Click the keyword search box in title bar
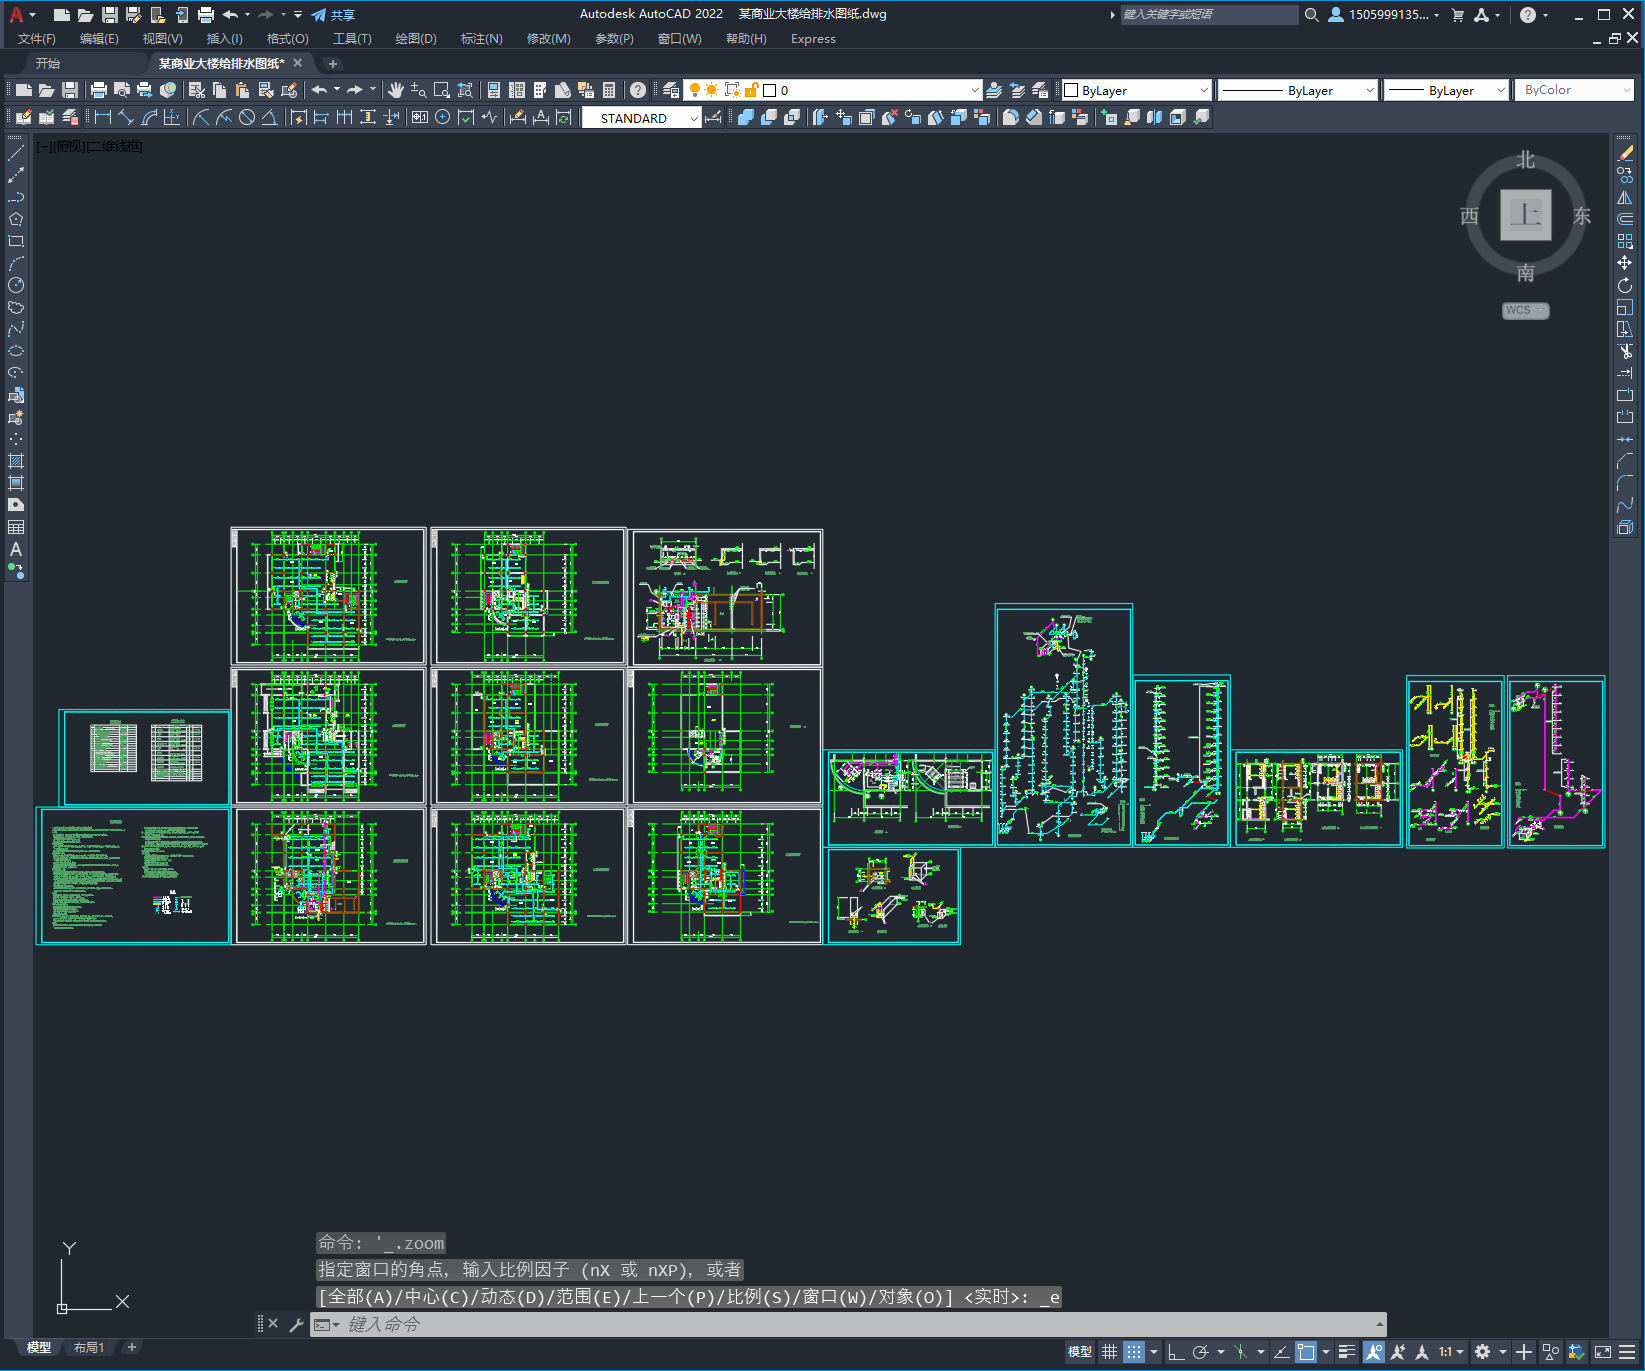 [x=1209, y=15]
